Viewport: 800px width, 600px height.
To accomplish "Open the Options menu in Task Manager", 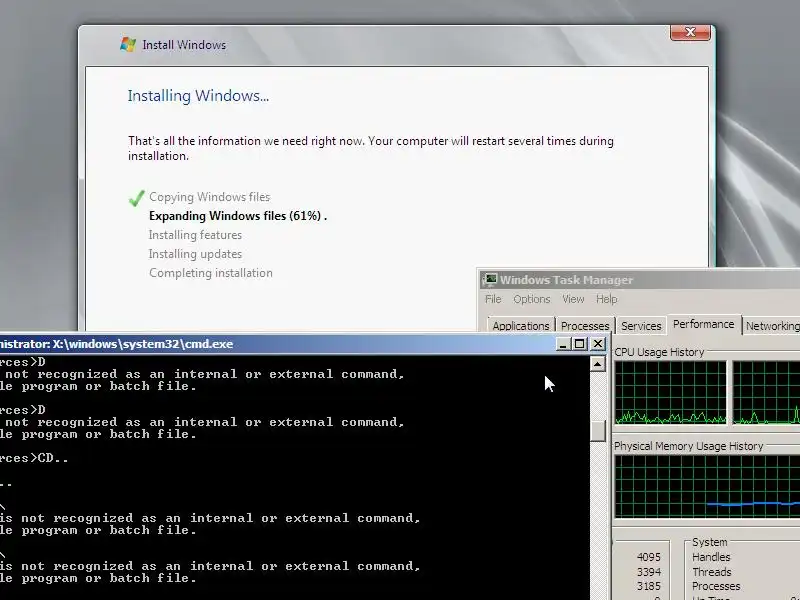I will pyautogui.click(x=532, y=299).
